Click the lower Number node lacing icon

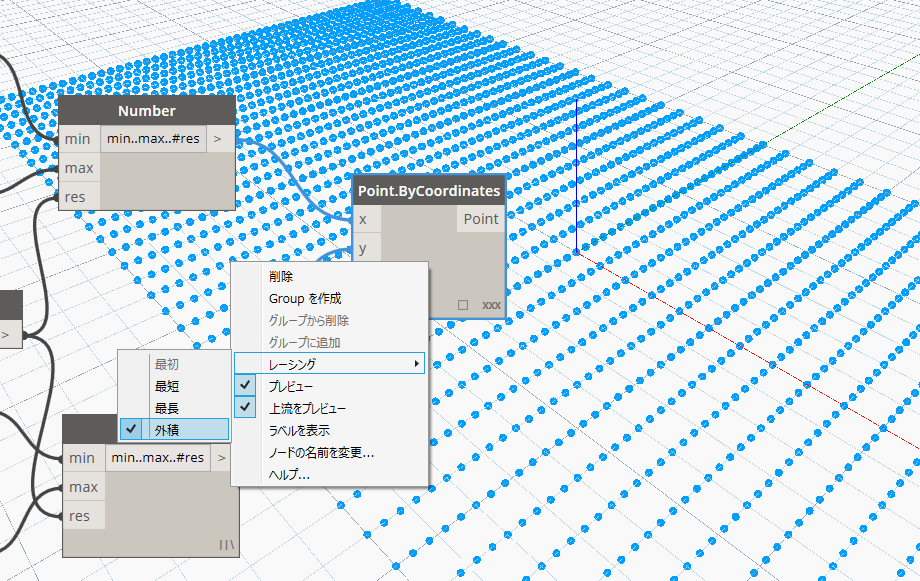[226, 545]
